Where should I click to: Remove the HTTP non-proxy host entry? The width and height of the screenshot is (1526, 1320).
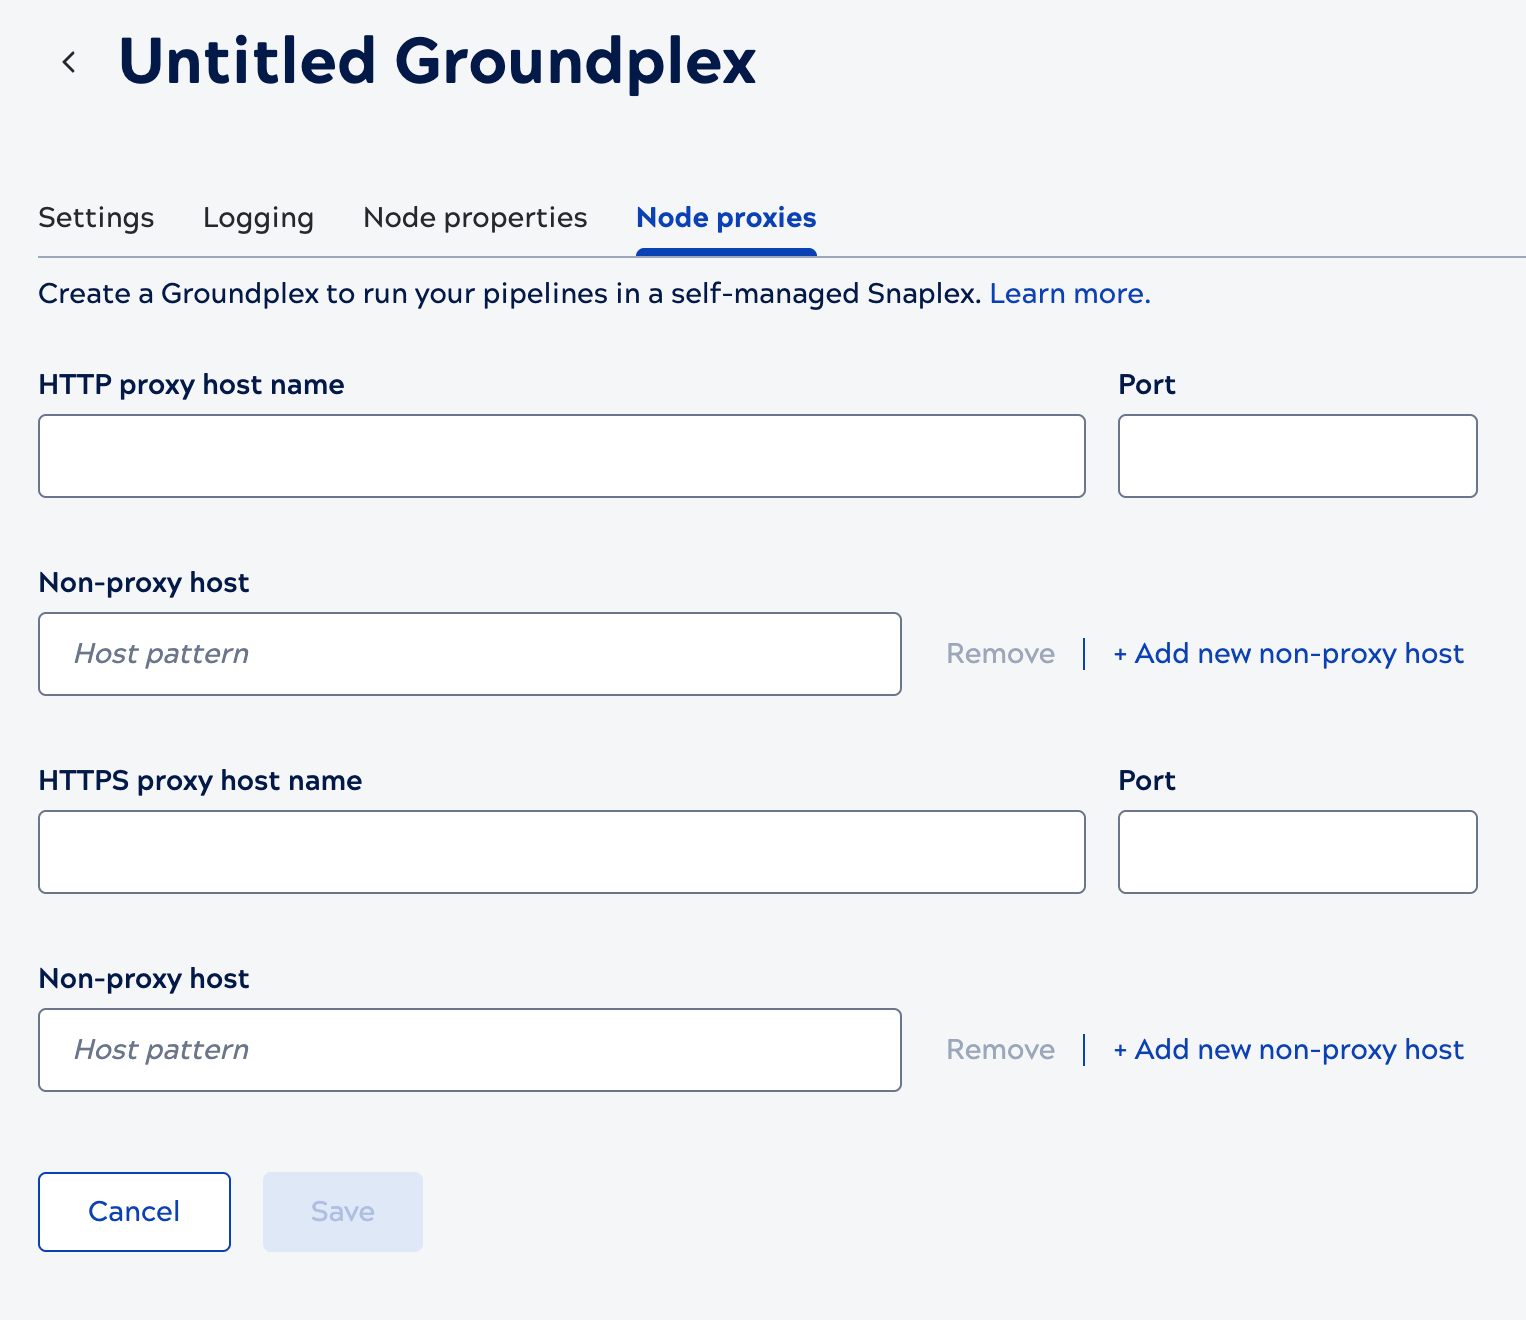point(1001,654)
